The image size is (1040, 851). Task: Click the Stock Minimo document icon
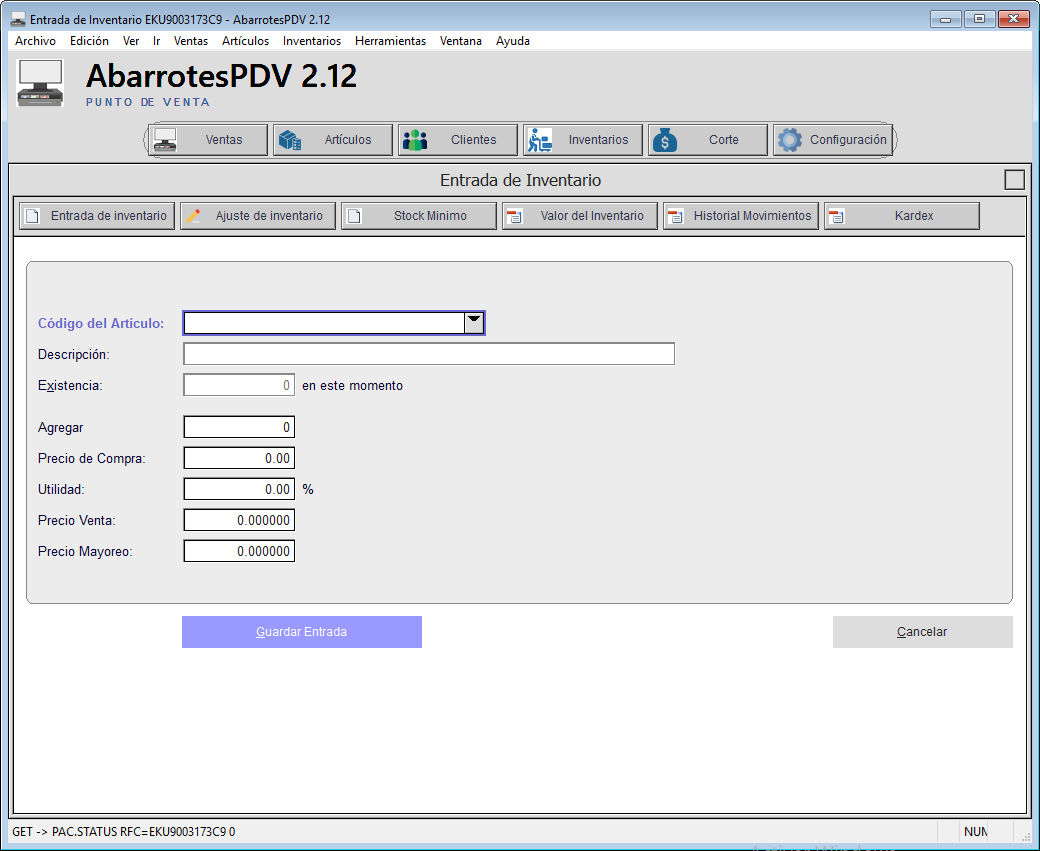point(354,216)
